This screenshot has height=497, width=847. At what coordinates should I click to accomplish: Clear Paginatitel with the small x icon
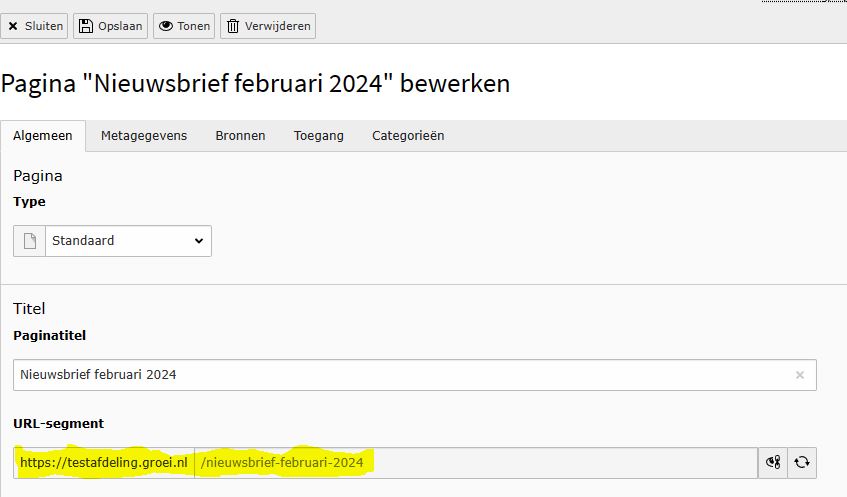click(800, 375)
